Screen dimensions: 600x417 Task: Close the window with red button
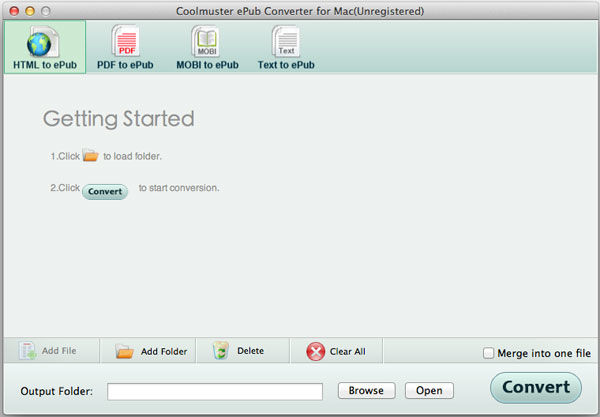(x=14, y=11)
